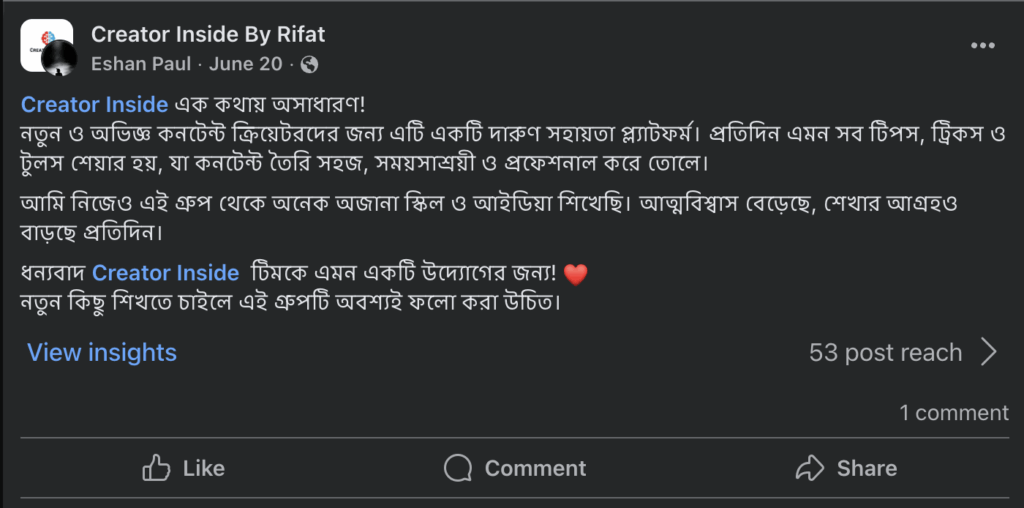Open the Creator Inside By Rifat group page
1024x508 pixels.
(208, 34)
